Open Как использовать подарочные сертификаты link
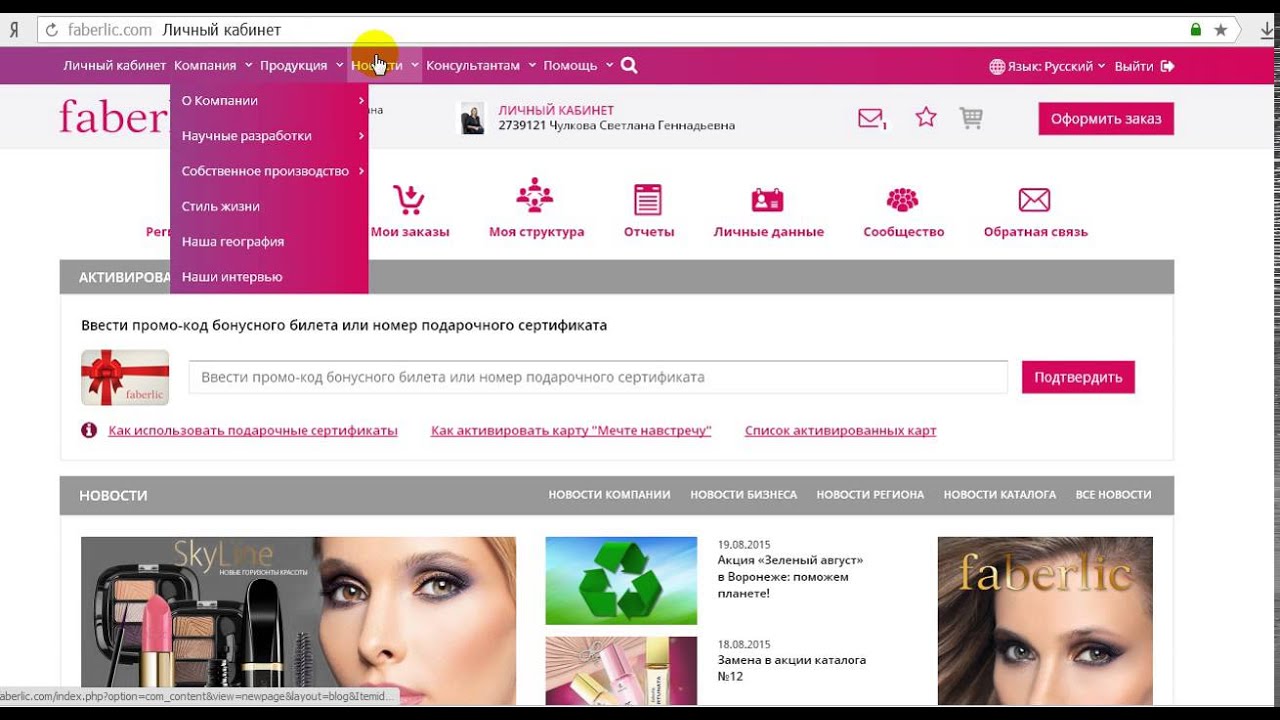Image resolution: width=1280 pixels, height=720 pixels. 253,431
